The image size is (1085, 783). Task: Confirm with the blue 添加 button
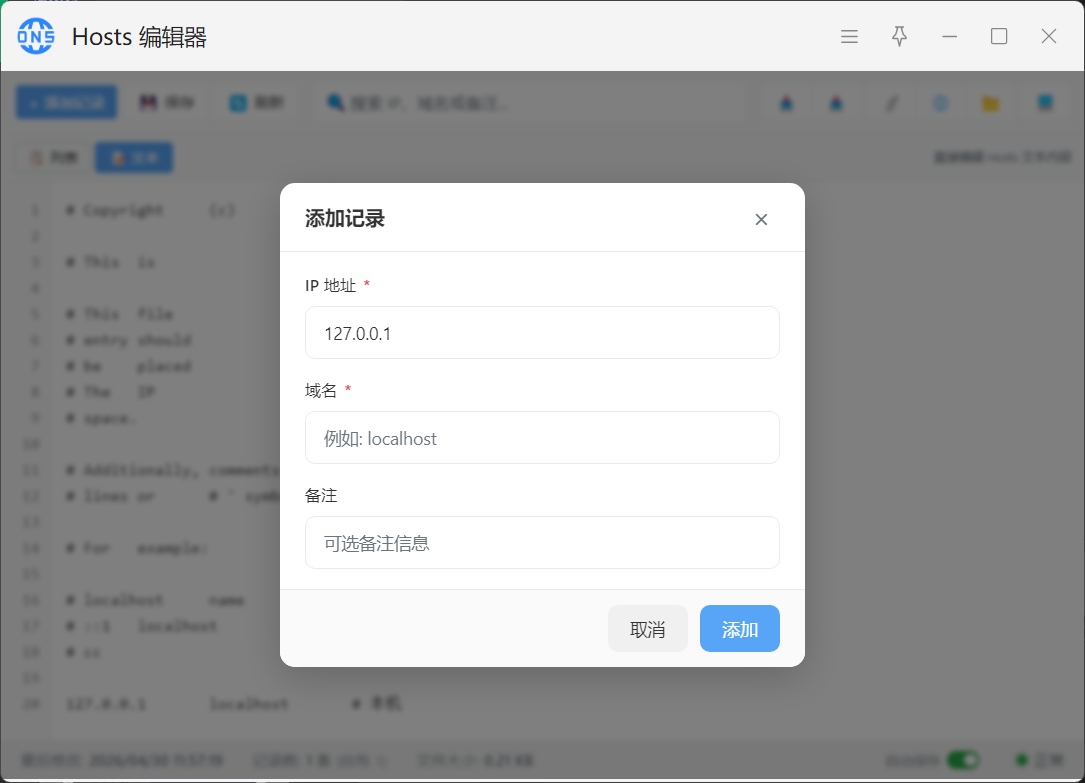click(x=740, y=629)
